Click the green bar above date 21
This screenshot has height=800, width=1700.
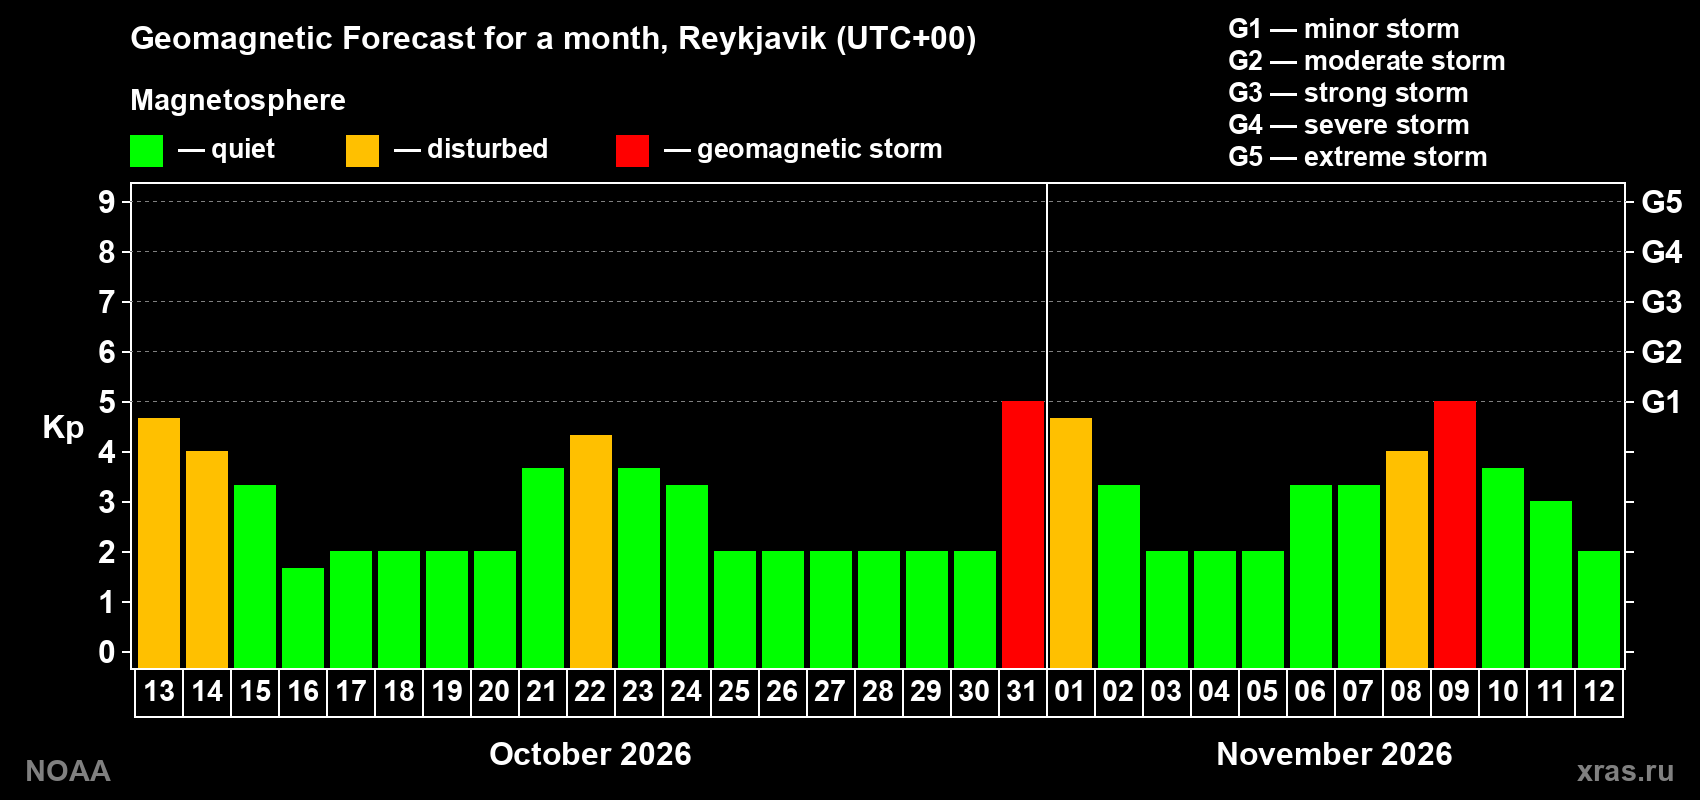pyautogui.click(x=543, y=568)
